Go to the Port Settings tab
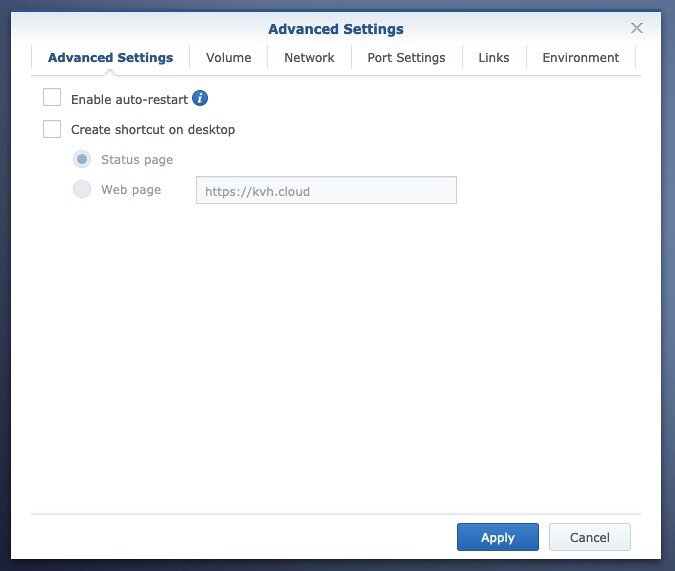 (406, 58)
